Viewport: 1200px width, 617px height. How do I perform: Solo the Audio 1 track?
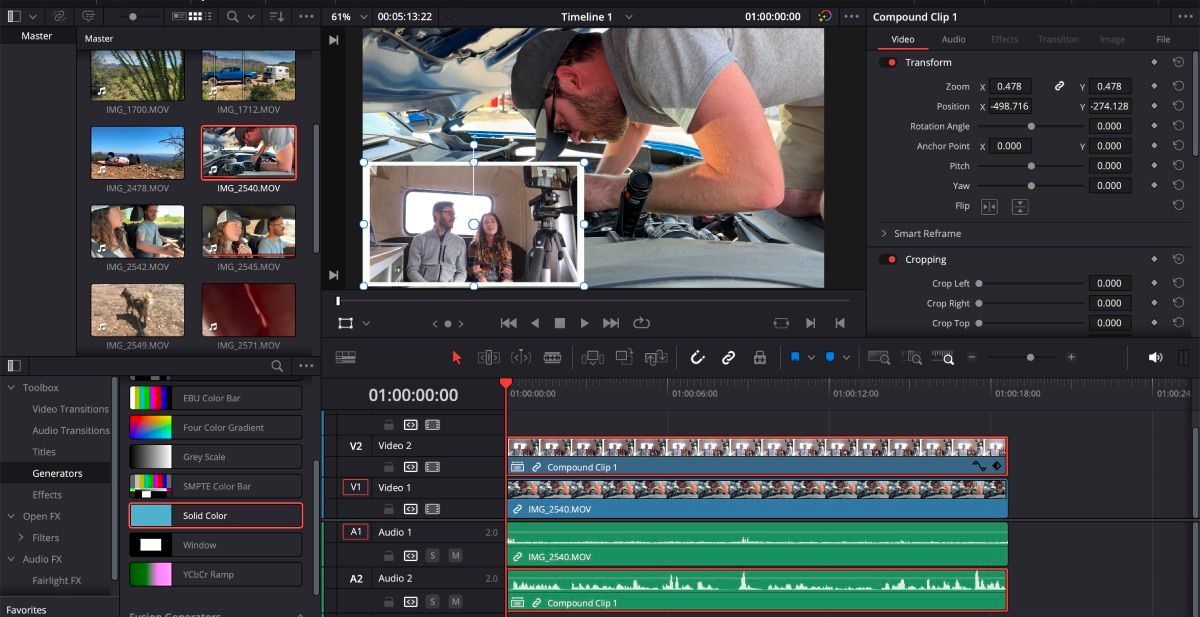tap(432, 556)
